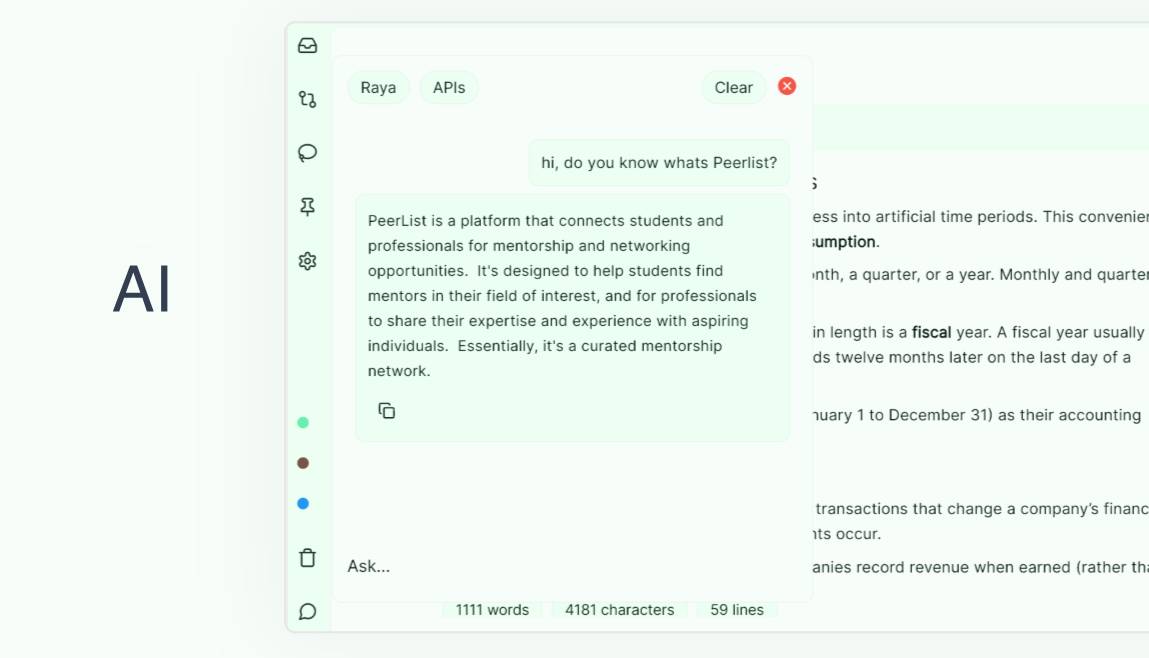Click the 1111 words counter

pyautogui.click(x=492, y=610)
